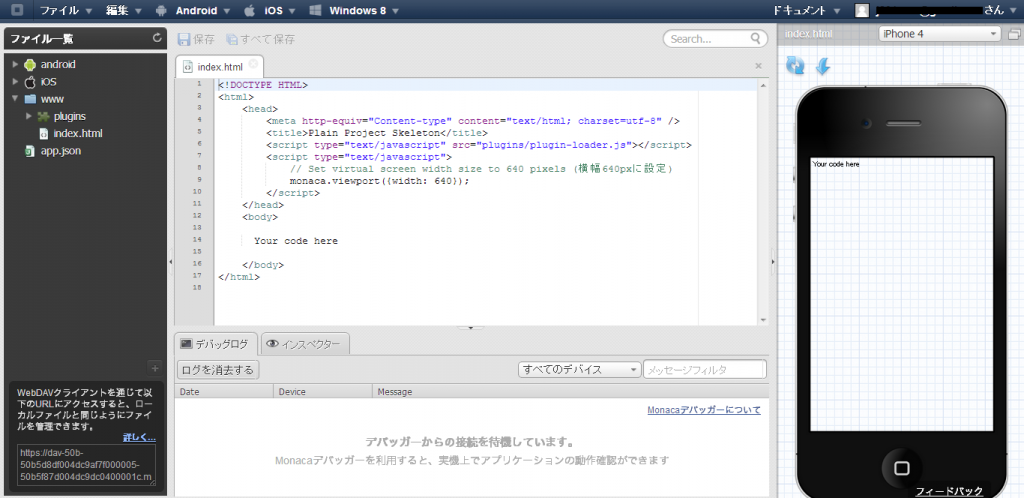This screenshot has width=1024, height=498.
Task: Click the 保存 save button
Action: click(197, 39)
